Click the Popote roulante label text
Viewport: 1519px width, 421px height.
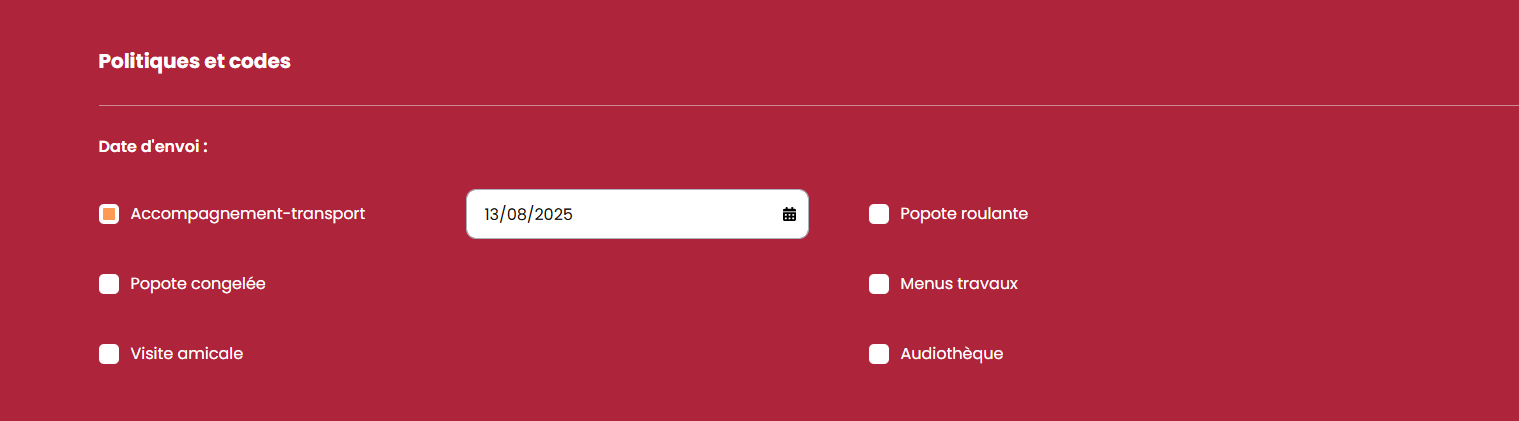click(x=963, y=214)
